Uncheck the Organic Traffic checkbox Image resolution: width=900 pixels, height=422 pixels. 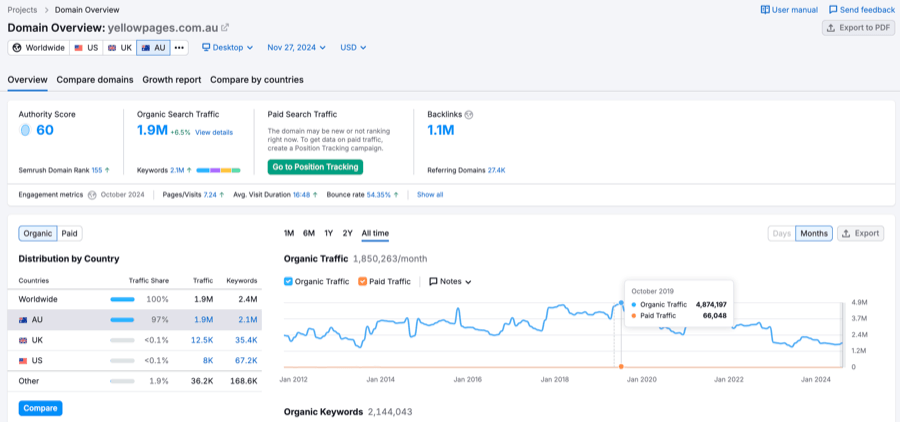click(290, 282)
